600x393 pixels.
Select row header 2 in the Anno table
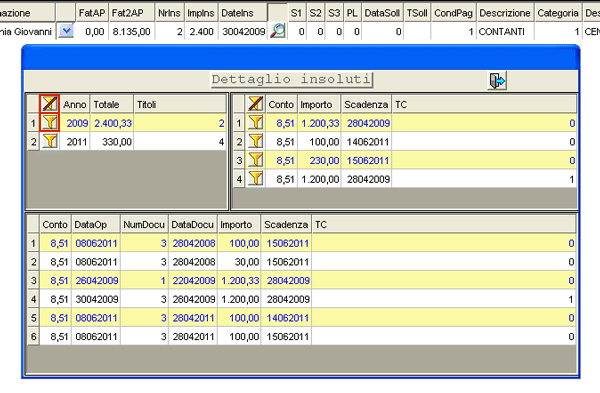tap(33, 142)
